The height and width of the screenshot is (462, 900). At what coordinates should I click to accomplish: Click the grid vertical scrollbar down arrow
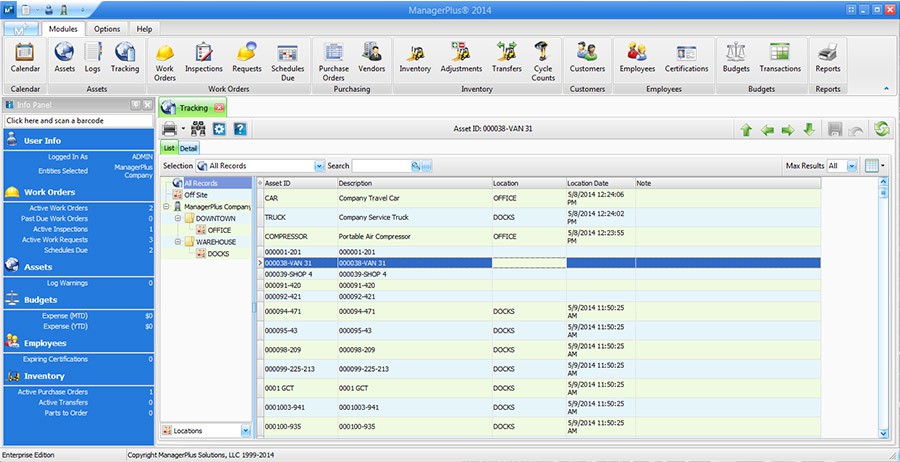[883, 434]
